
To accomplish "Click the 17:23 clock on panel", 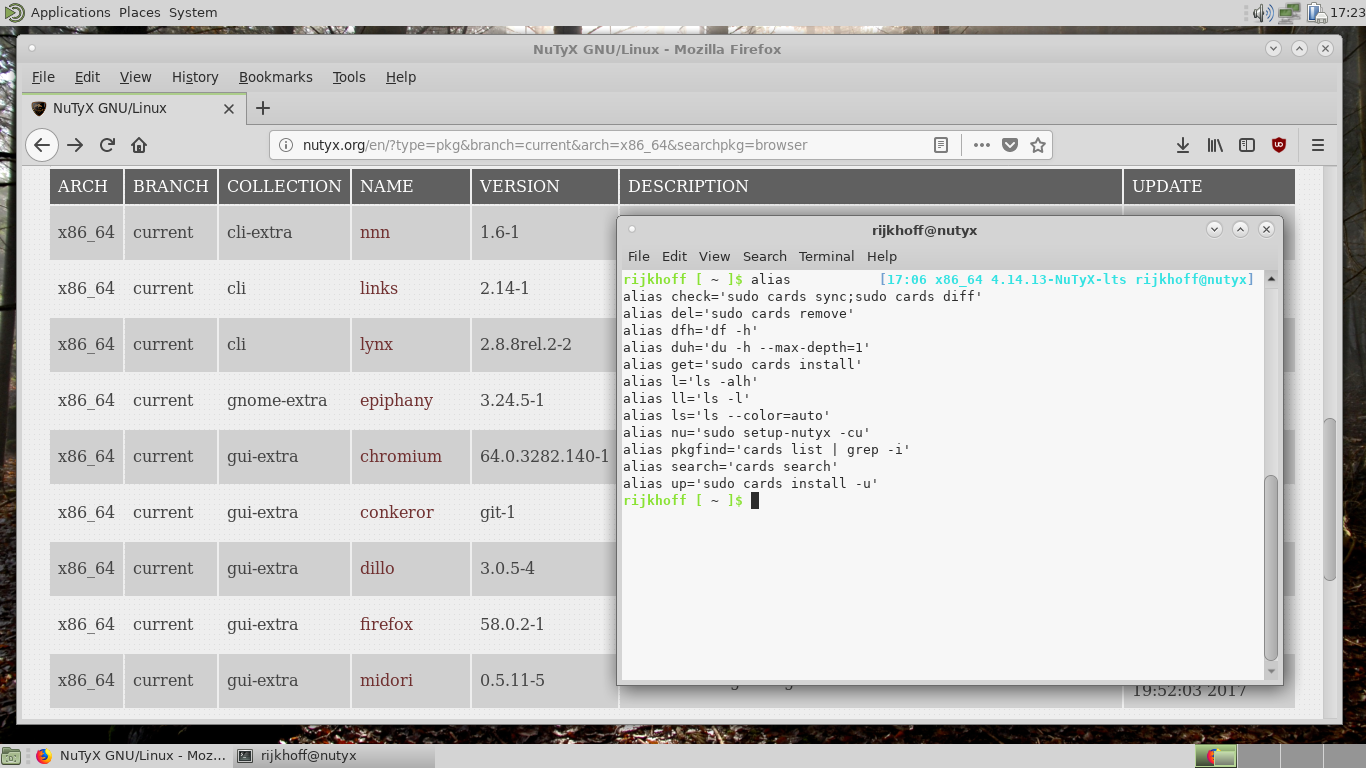I will tap(1347, 13).
